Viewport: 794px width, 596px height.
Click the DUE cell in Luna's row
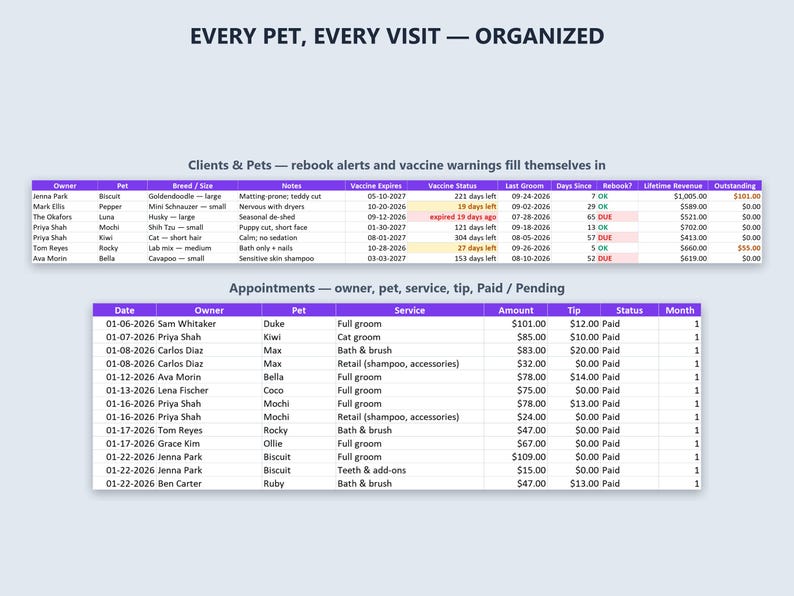[617, 217]
